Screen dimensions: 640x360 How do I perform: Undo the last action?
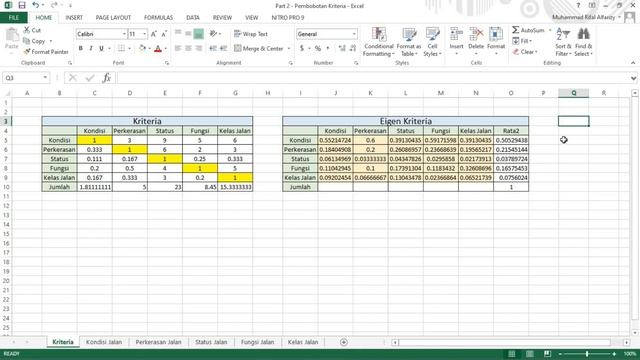click(36, 5)
